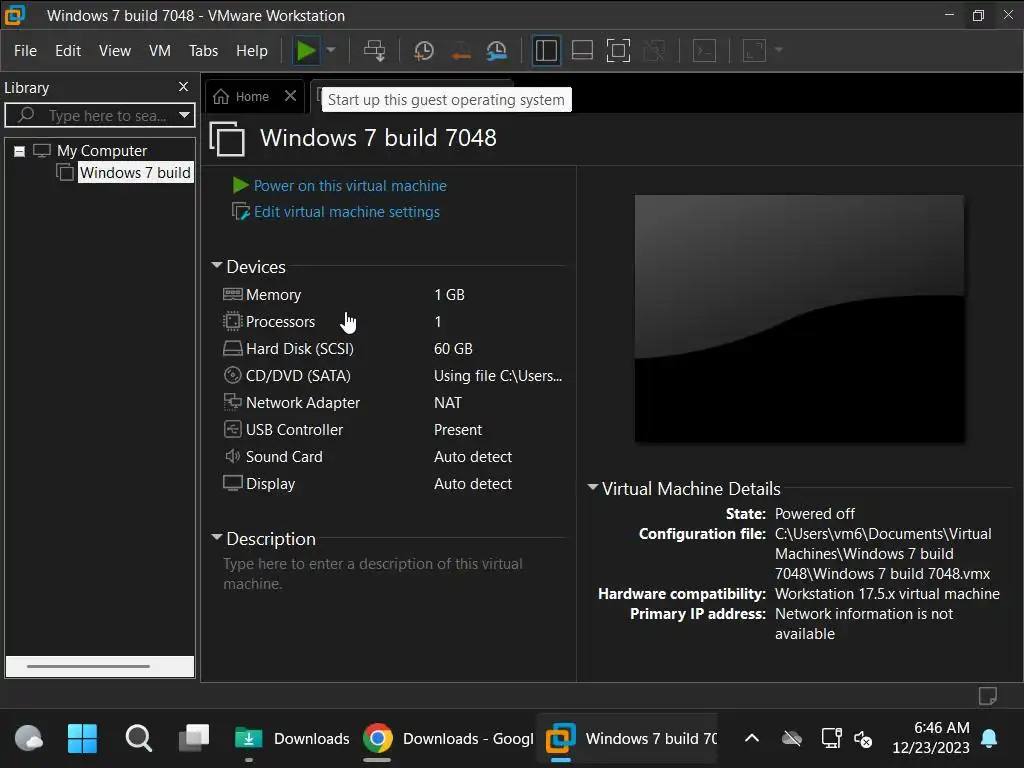Show hidden system tray icons chevron
Screen dimensions: 1024x768
[x=752, y=738]
